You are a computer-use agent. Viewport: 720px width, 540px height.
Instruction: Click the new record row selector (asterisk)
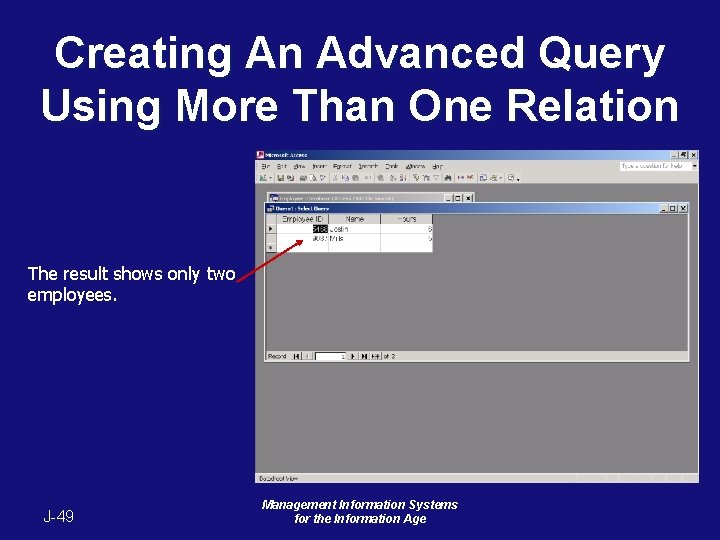click(271, 248)
